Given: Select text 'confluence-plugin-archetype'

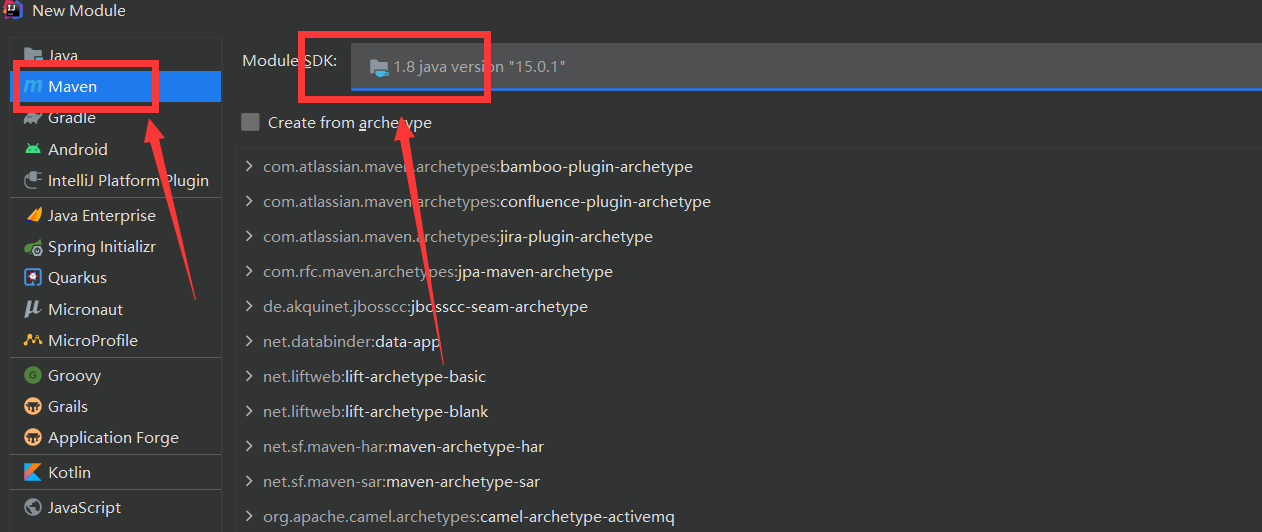Looking at the screenshot, I should [605, 202].
